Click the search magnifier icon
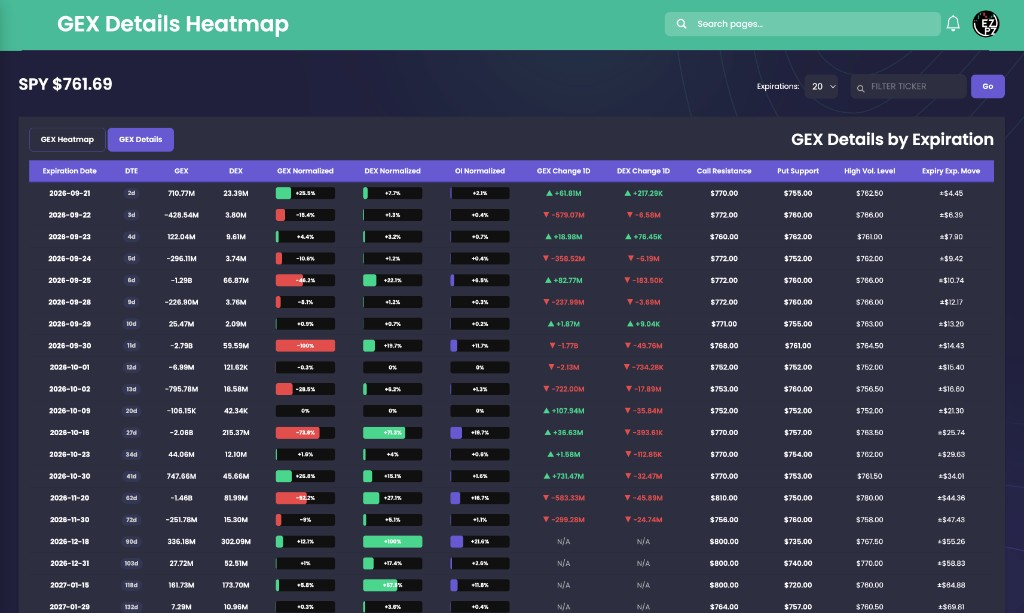The height and width of the screenshot is (613, 1024). pyautogui.click(x=681, y=24)
